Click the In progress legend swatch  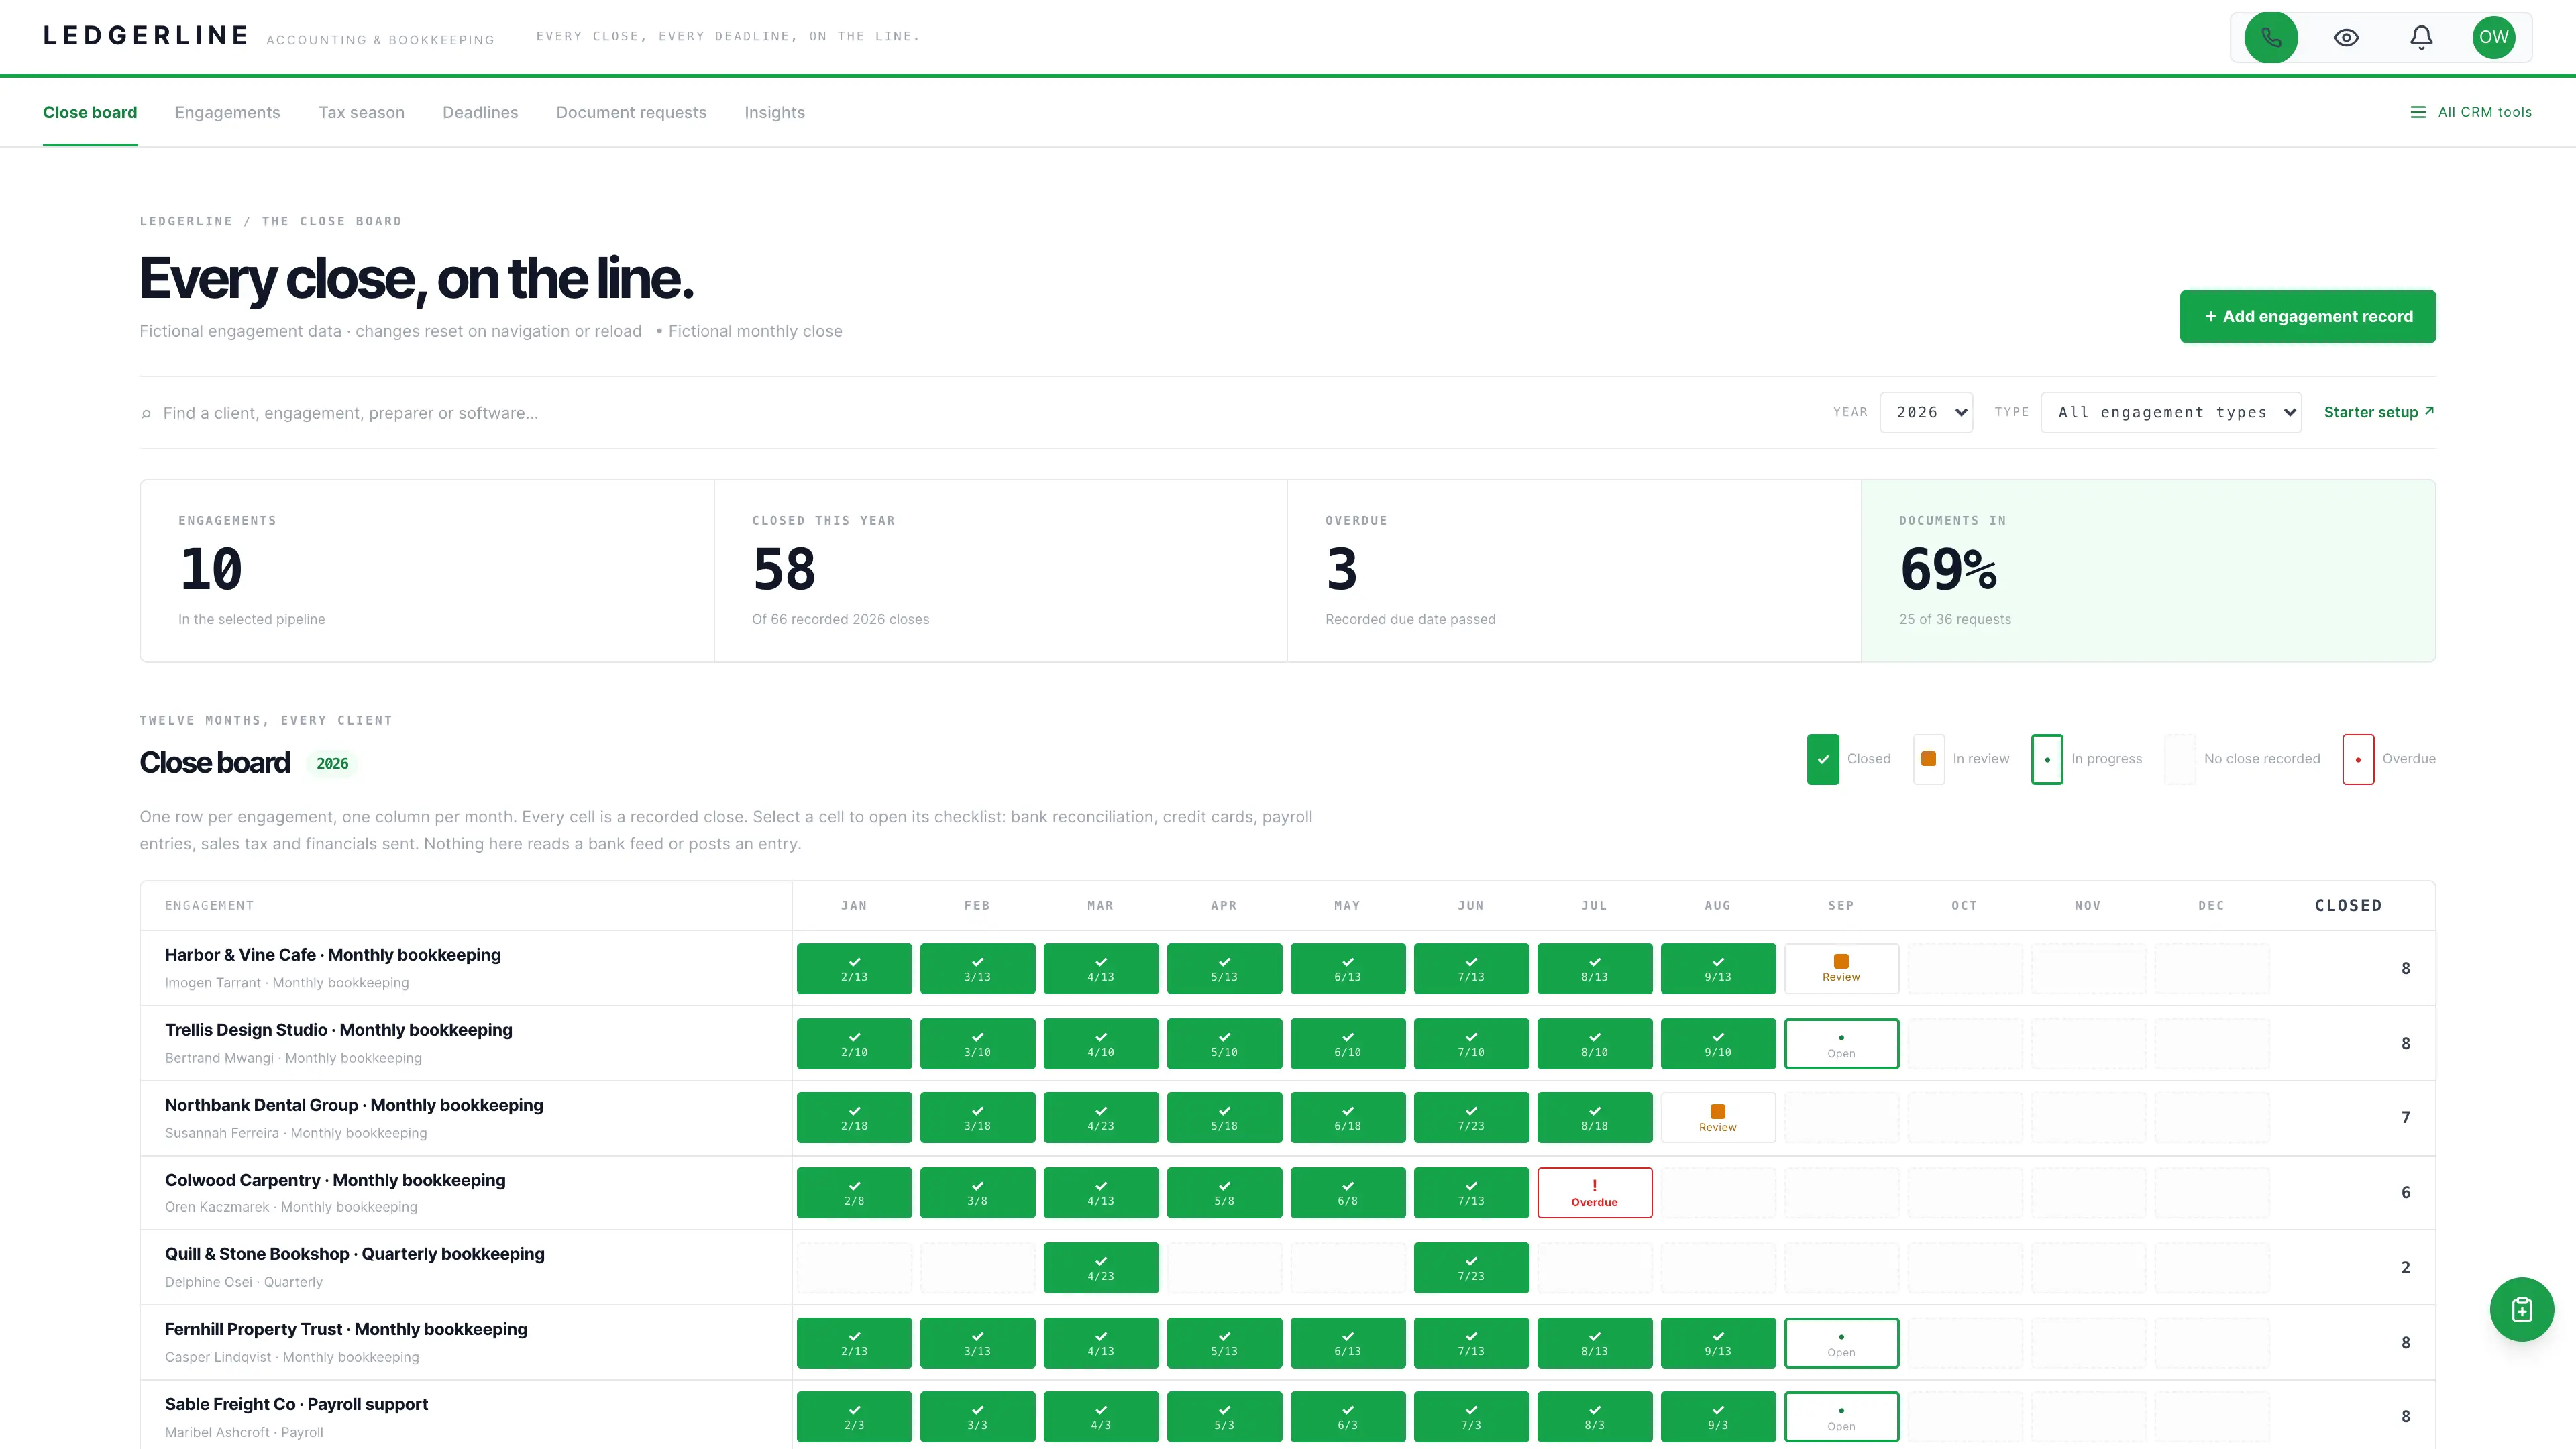2046,759
